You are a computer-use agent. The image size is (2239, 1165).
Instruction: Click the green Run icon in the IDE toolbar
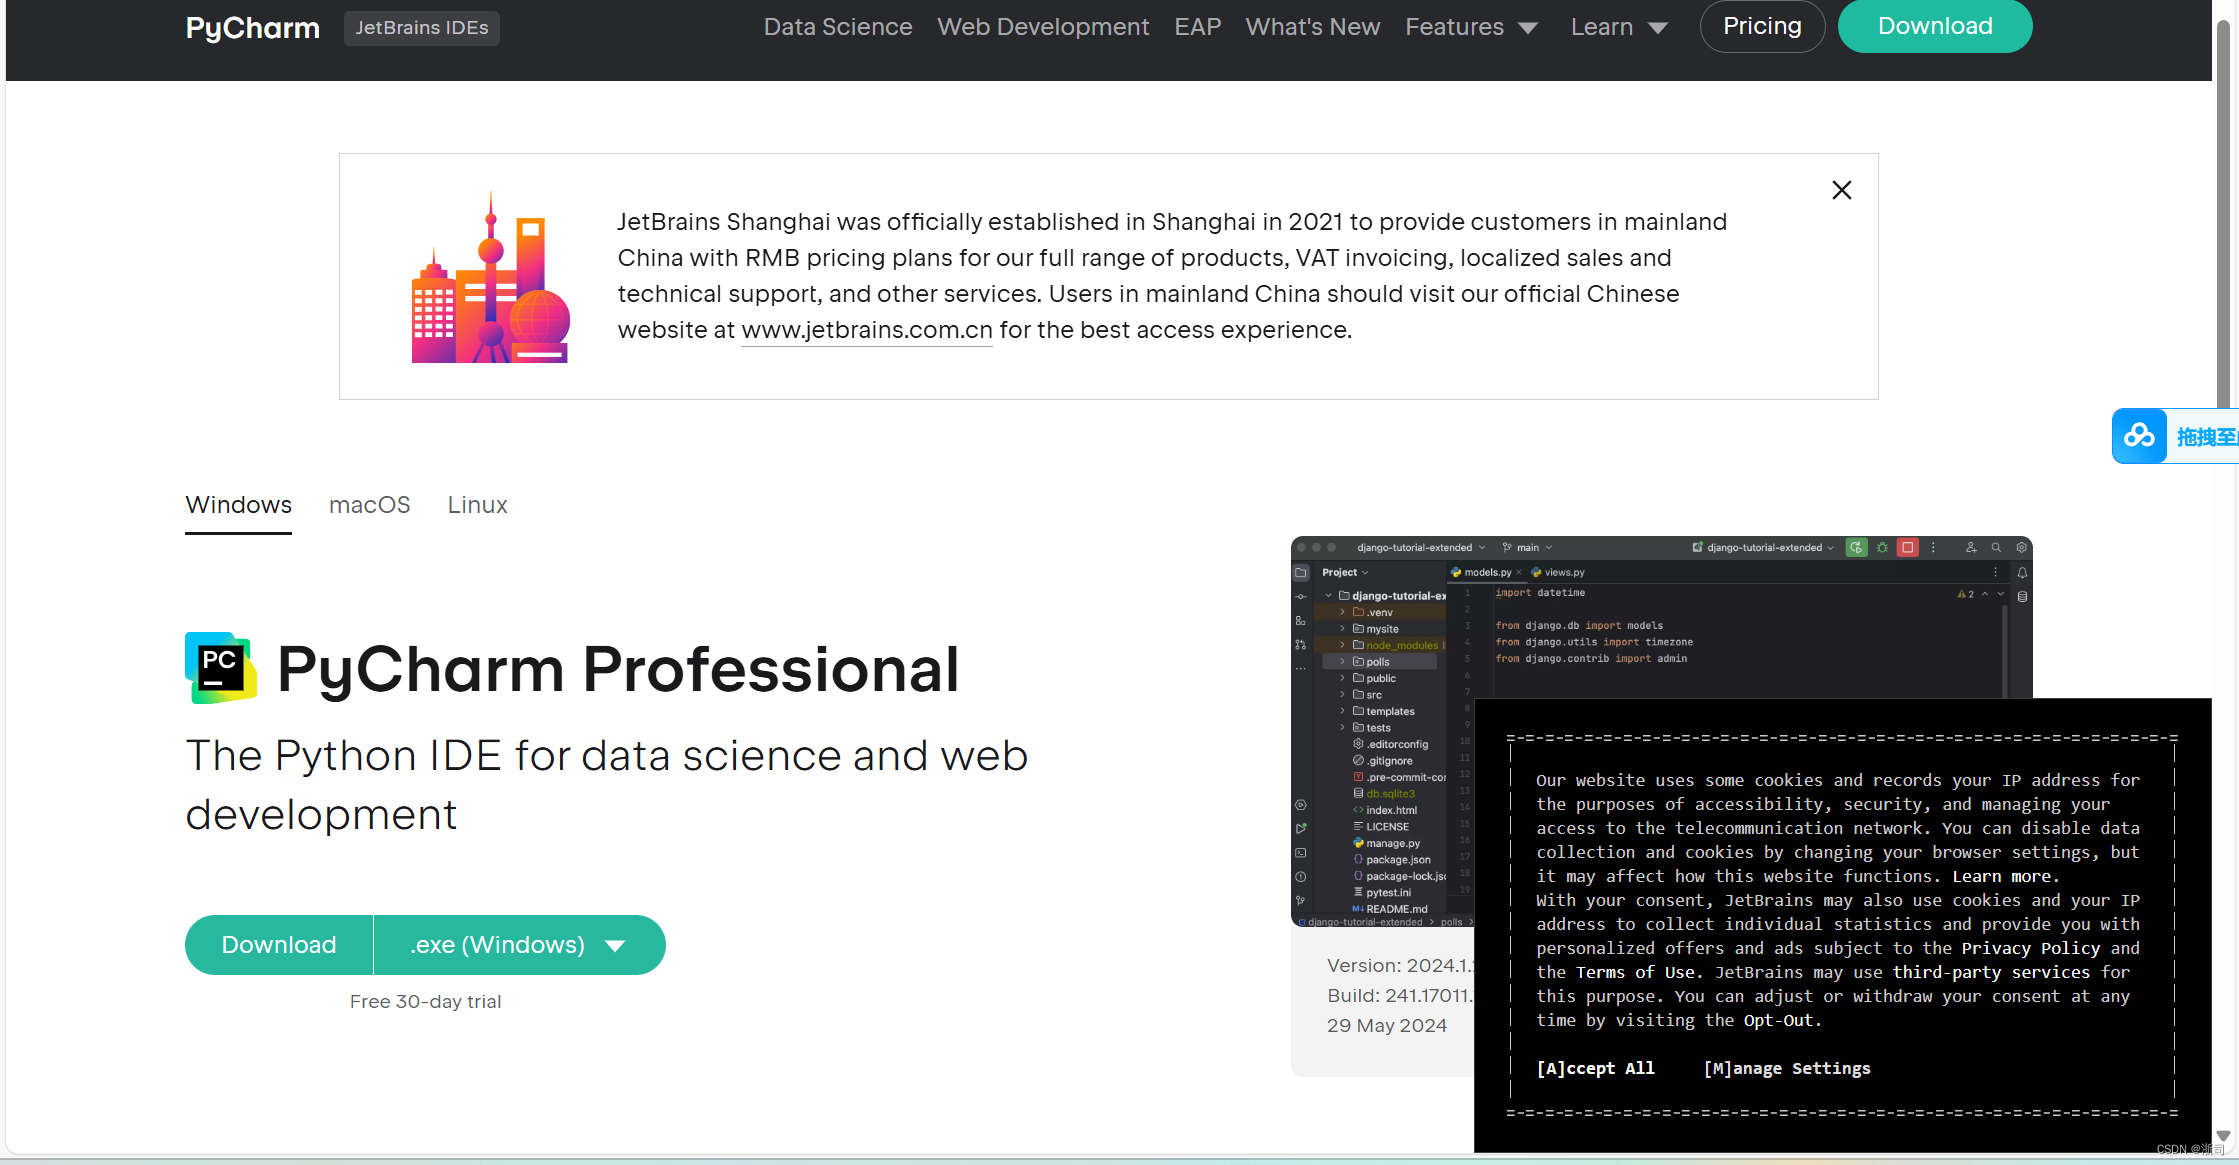coord(1856,547)
